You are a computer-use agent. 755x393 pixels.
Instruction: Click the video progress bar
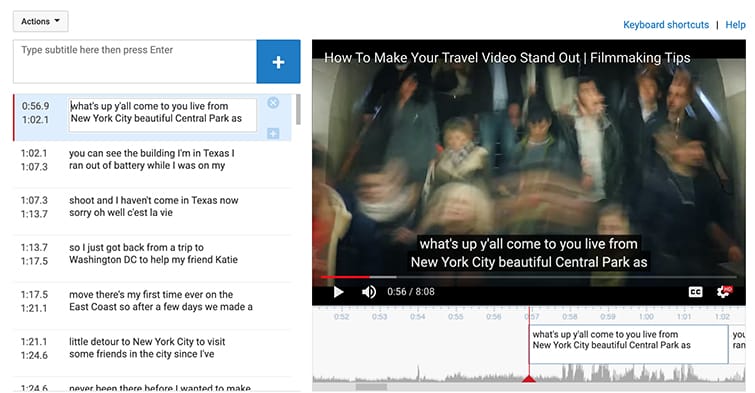[528, 277]
